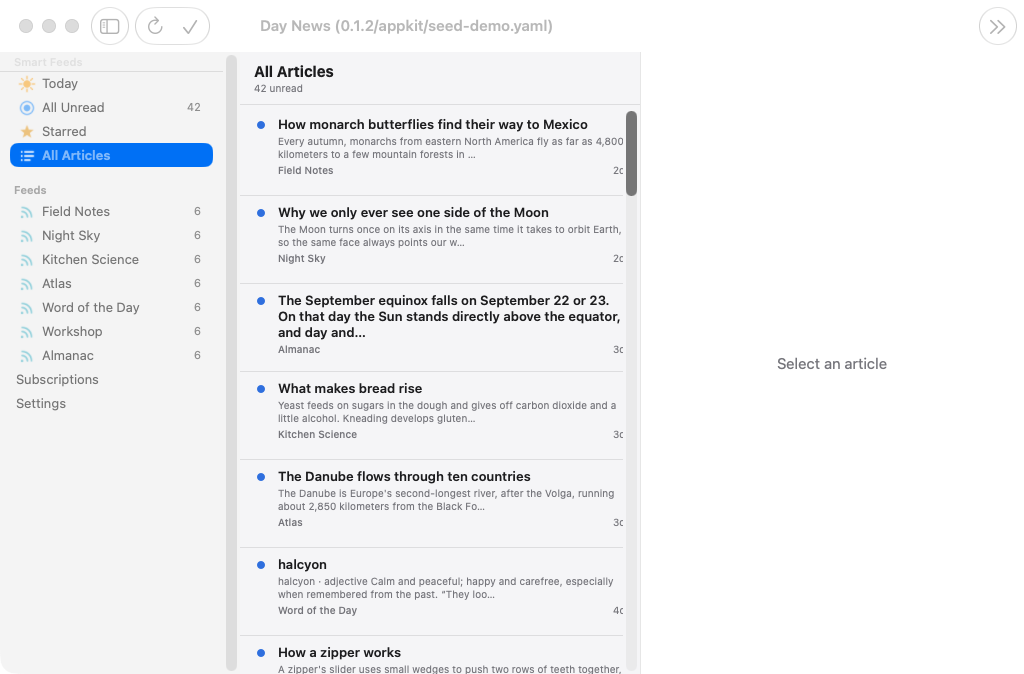
Task: Click the RSS icon beside Kitchen Science
Action: coord(27,260)
